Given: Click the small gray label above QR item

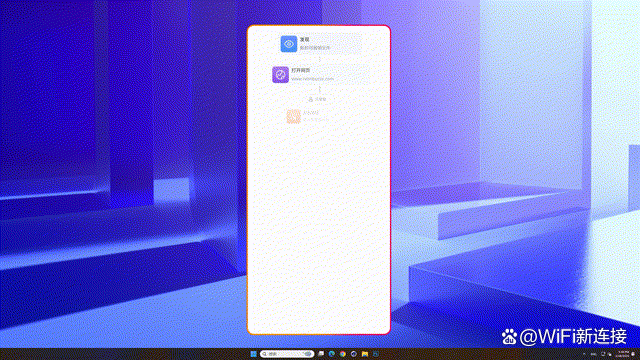Looking at the screenshot, I should point(317,99).
